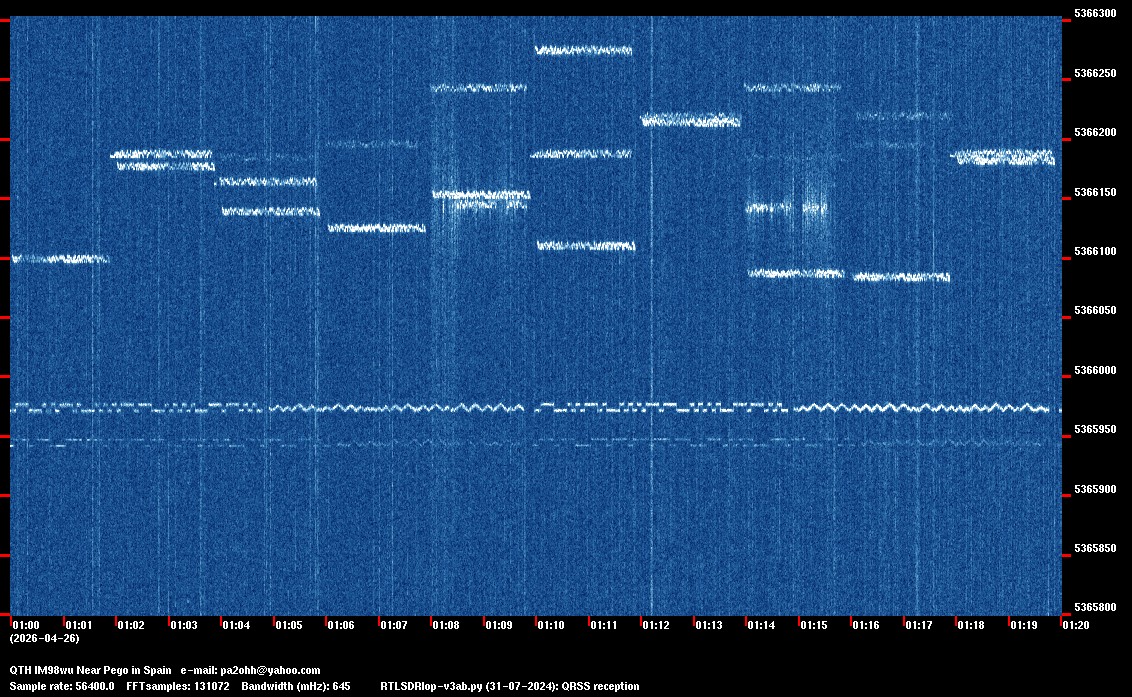Click the 01:15 time marker
The height and width of the screenshot is (697, 1132).
tap(814, 625)
